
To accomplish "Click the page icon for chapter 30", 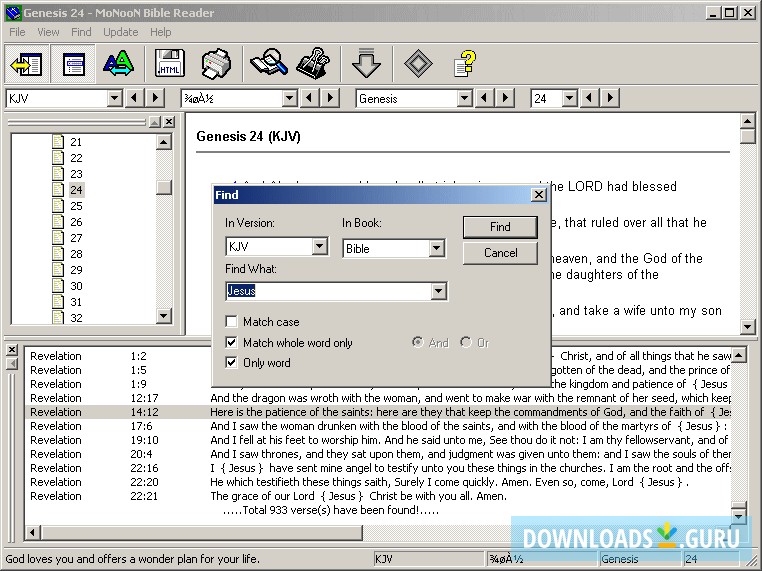I will coord(58,285).
